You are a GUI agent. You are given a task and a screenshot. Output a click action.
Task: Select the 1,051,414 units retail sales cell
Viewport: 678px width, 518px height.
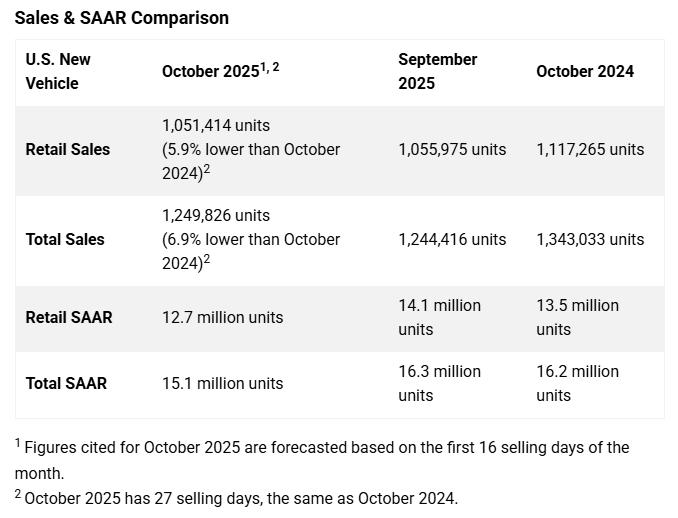pyautogui.click(x=250, y=149)
